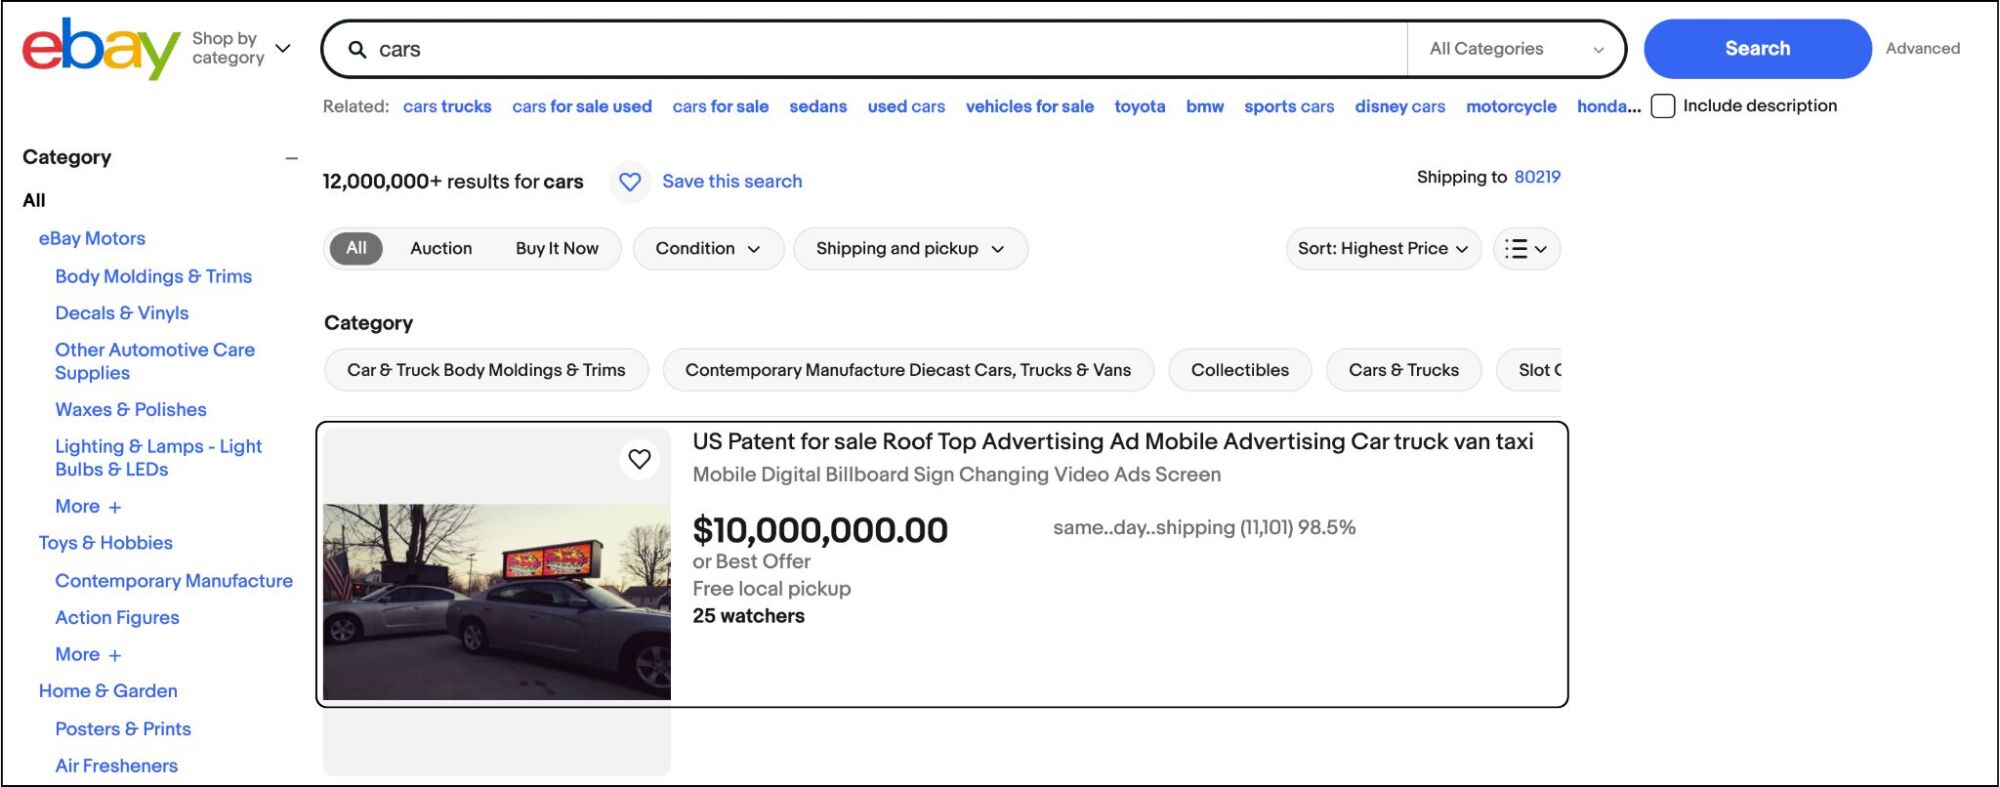
Task: Click related search disney cars
Action: (x=1400, y=106)
